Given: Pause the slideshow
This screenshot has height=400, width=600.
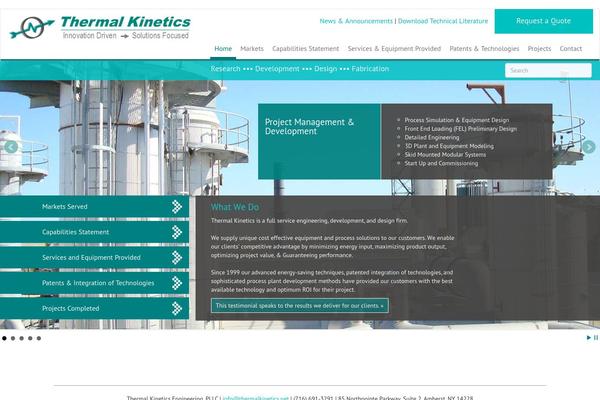Looking at the screenshot, I should pyautogui.click(x=596, y=338).
